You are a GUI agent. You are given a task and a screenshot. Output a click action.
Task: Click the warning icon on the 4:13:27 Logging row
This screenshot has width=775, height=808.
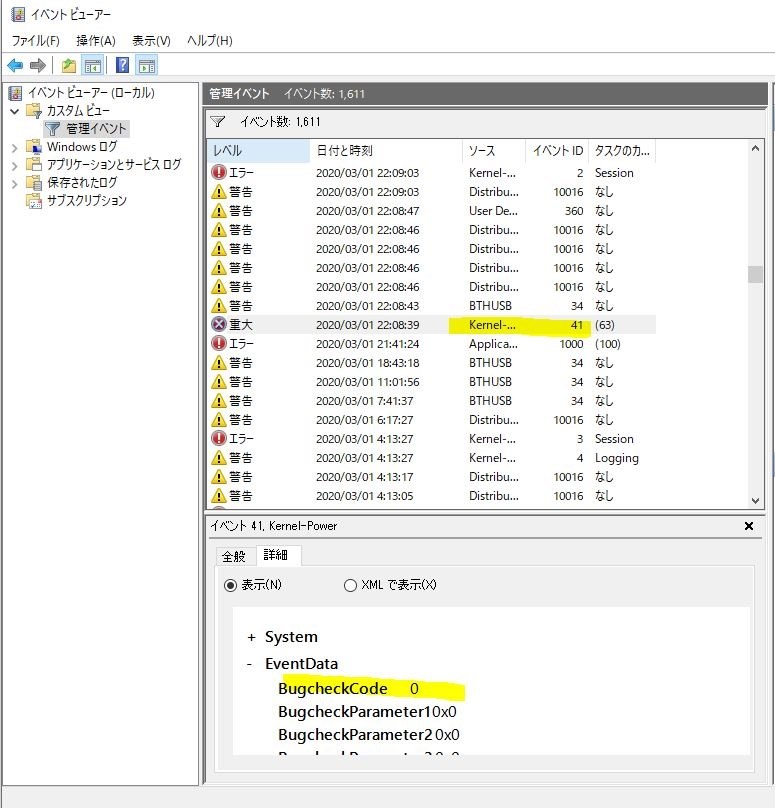(x=219, y=458)
